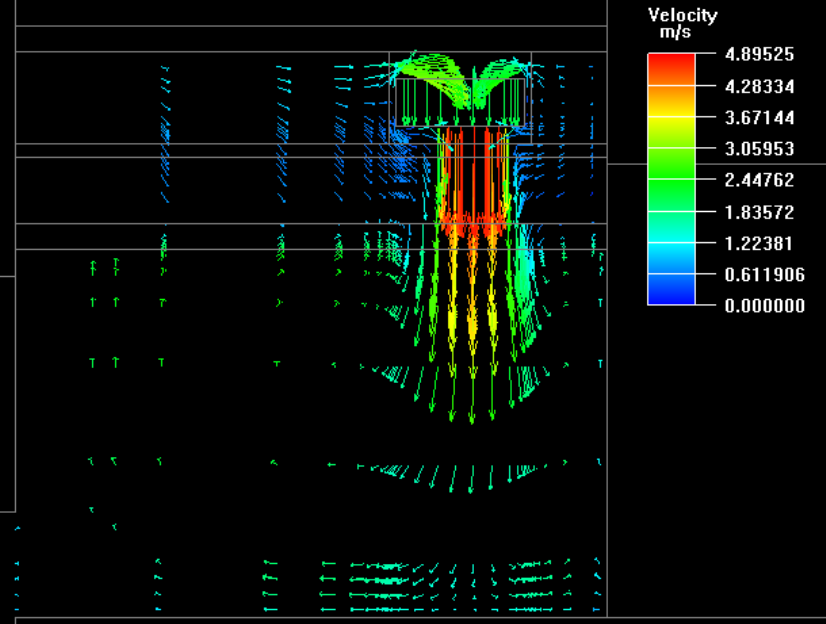Click the orange band of the color scale
Image resolution: width=826 pixels, height=624 pixels.
[671, 95]
